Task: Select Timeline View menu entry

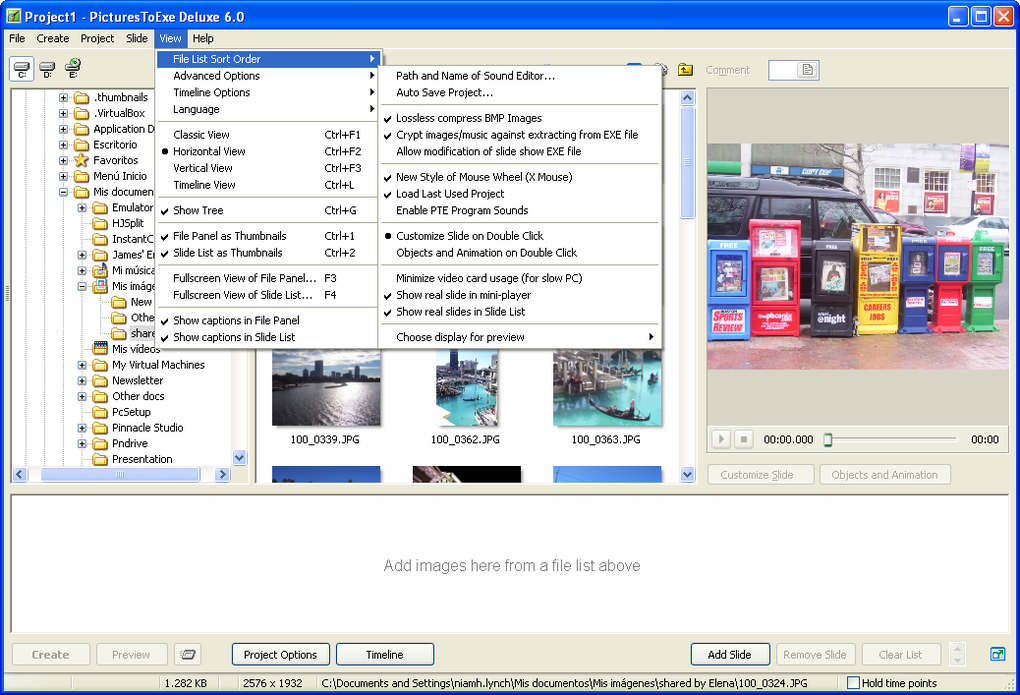Action: pos(267,185)
